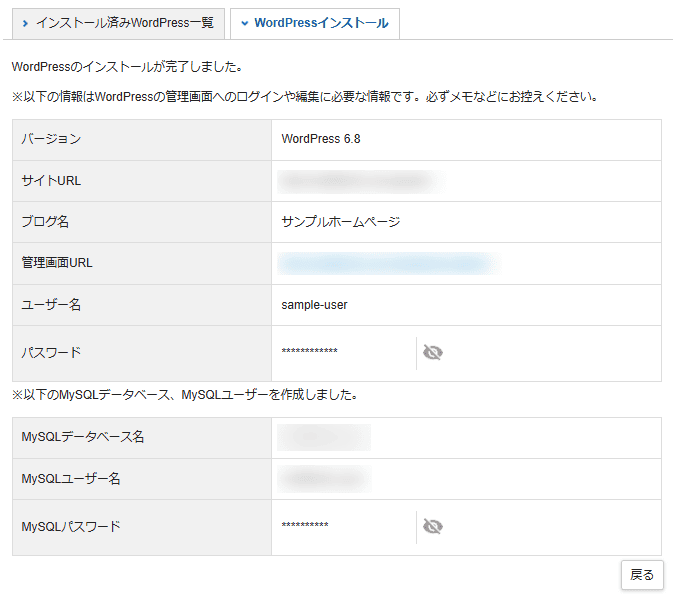Select the WordPressインストール tab
Screen dimensions: 680x604
pos(315,23)
